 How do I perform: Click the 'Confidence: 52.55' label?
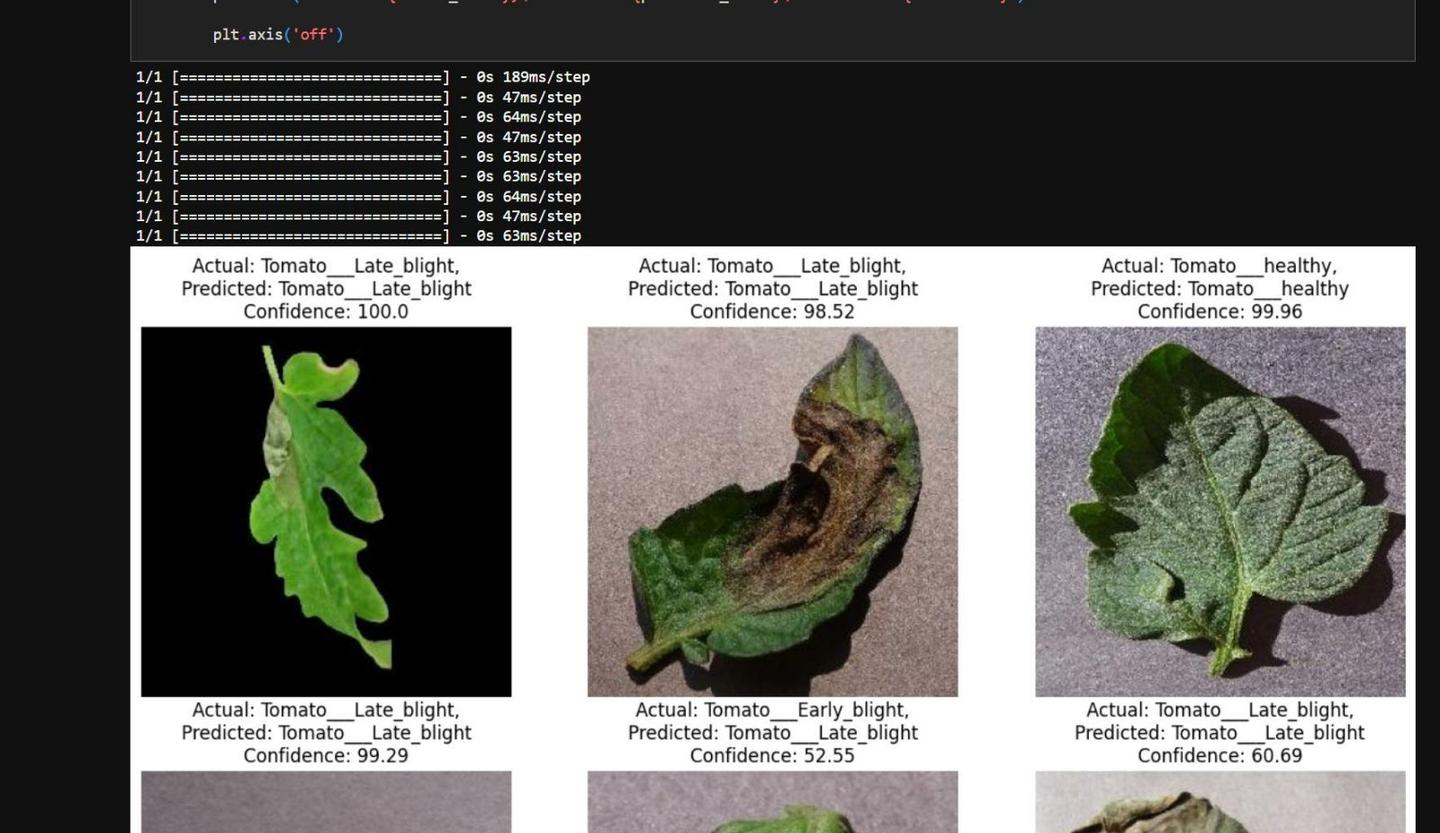coord(772,756)
